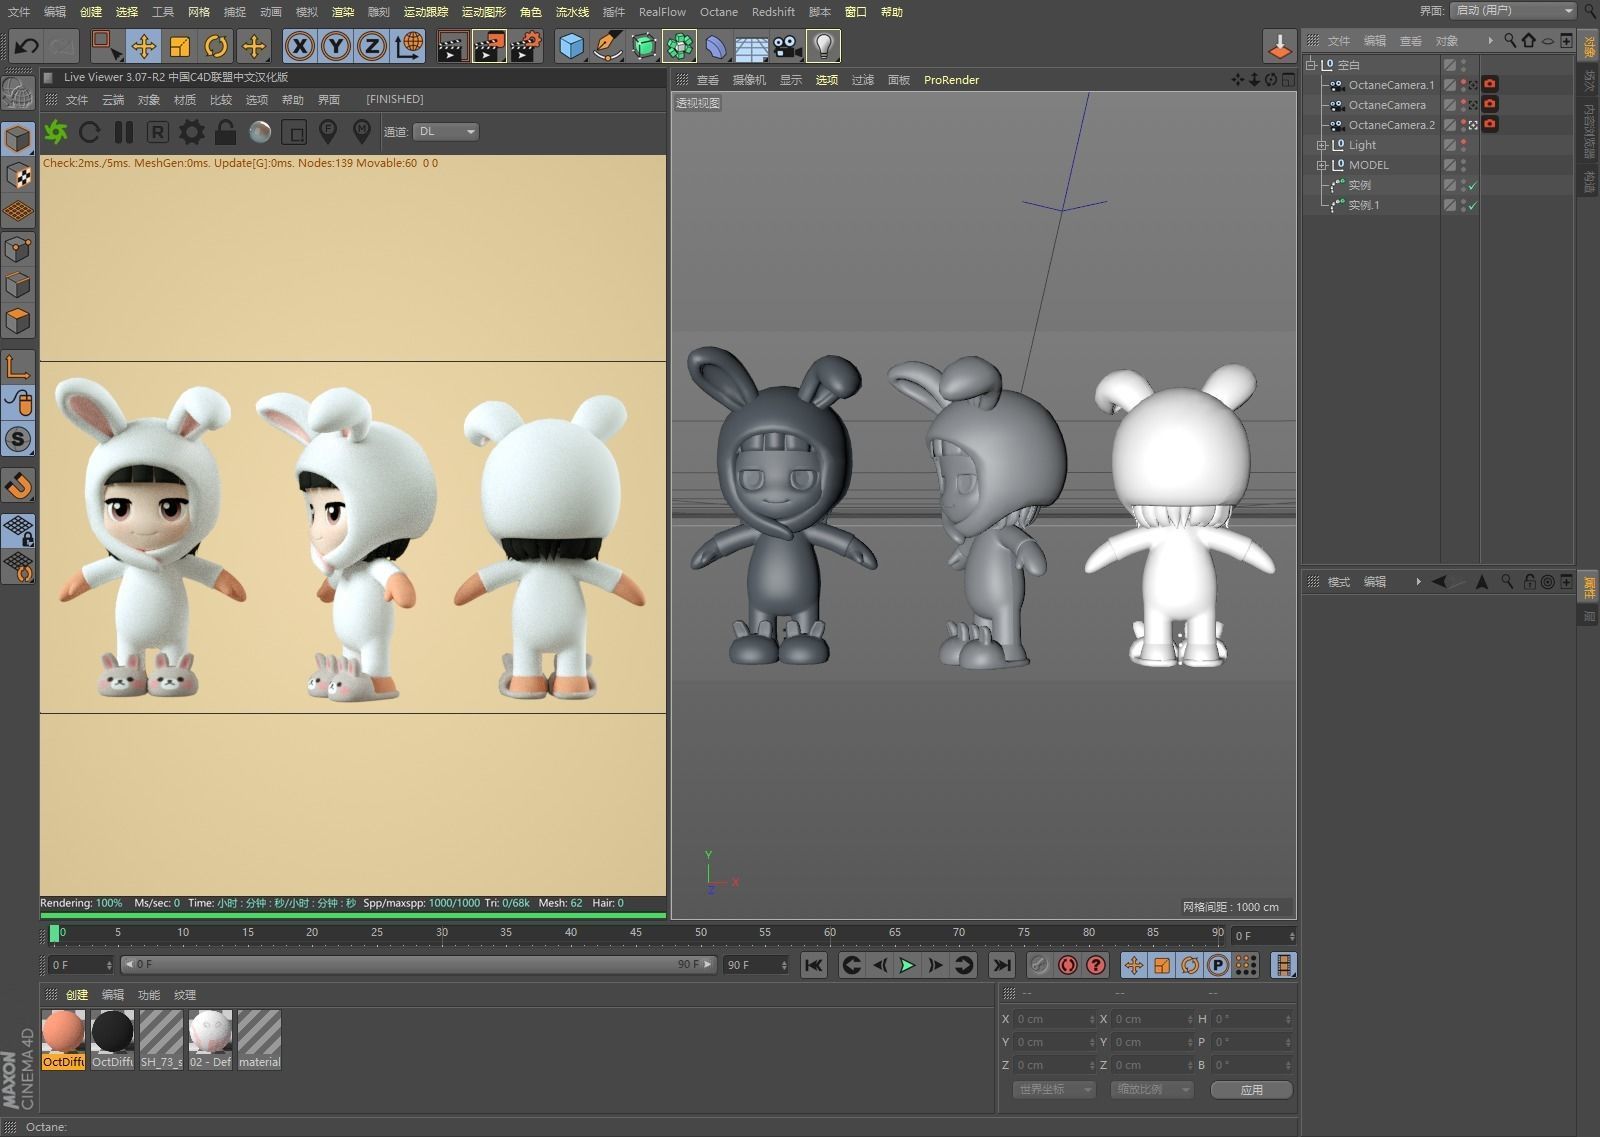
Task: Click the search icon in object manager
Action: coord(1510,40)
